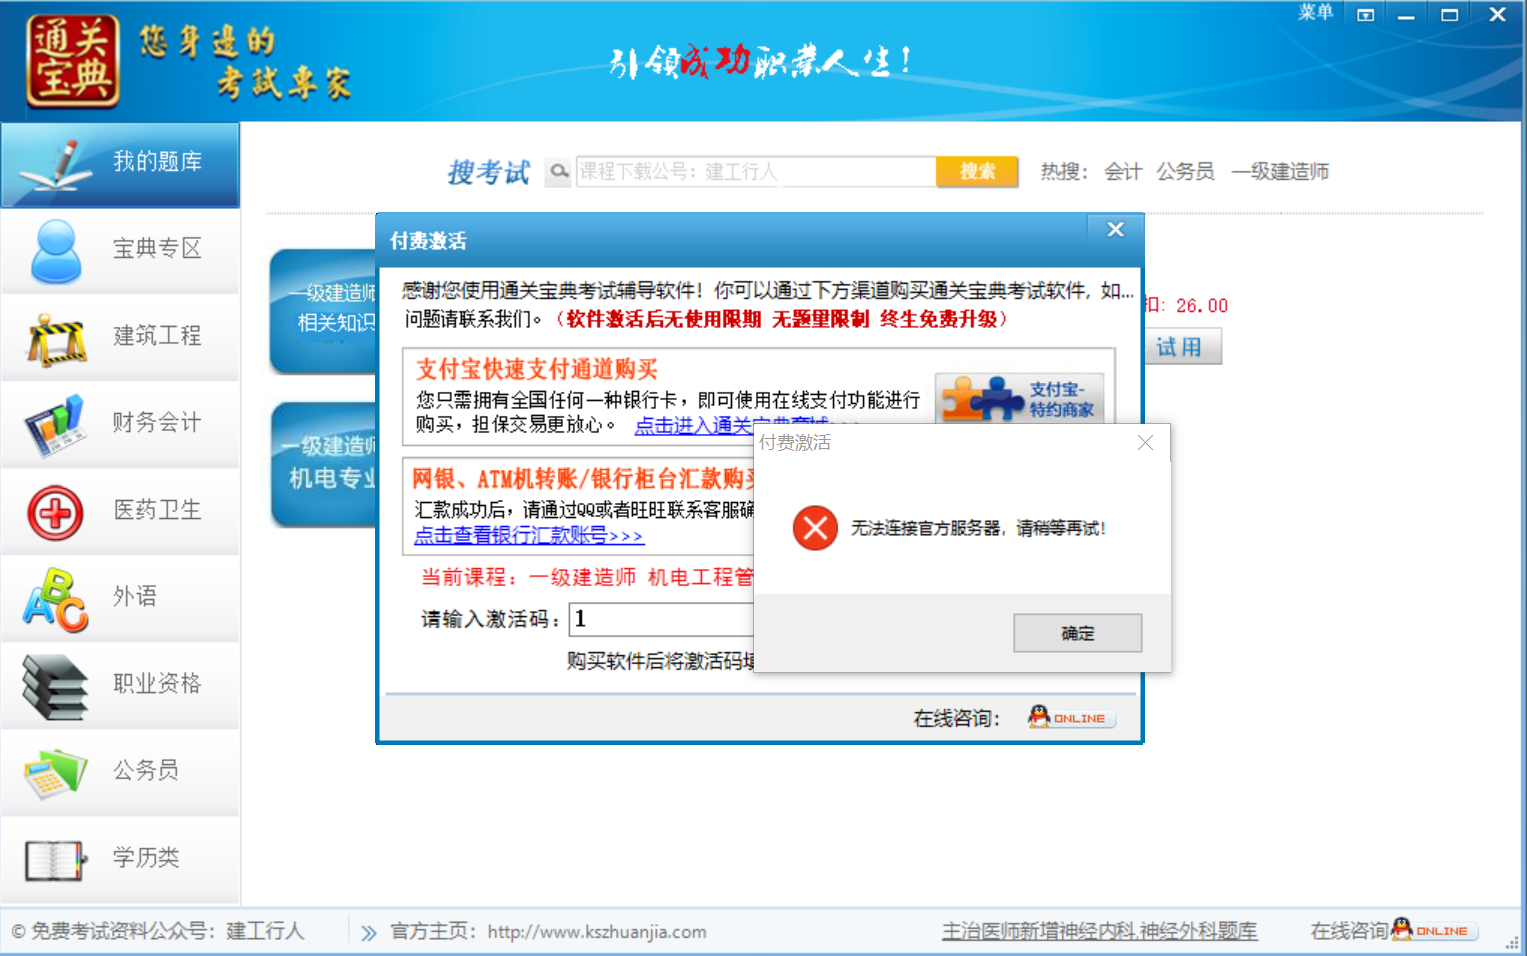Screen dimensions: 1527x956
Task: Open QQ ONLINE chat in activation dialog
Action: [x=1071, y=717]
